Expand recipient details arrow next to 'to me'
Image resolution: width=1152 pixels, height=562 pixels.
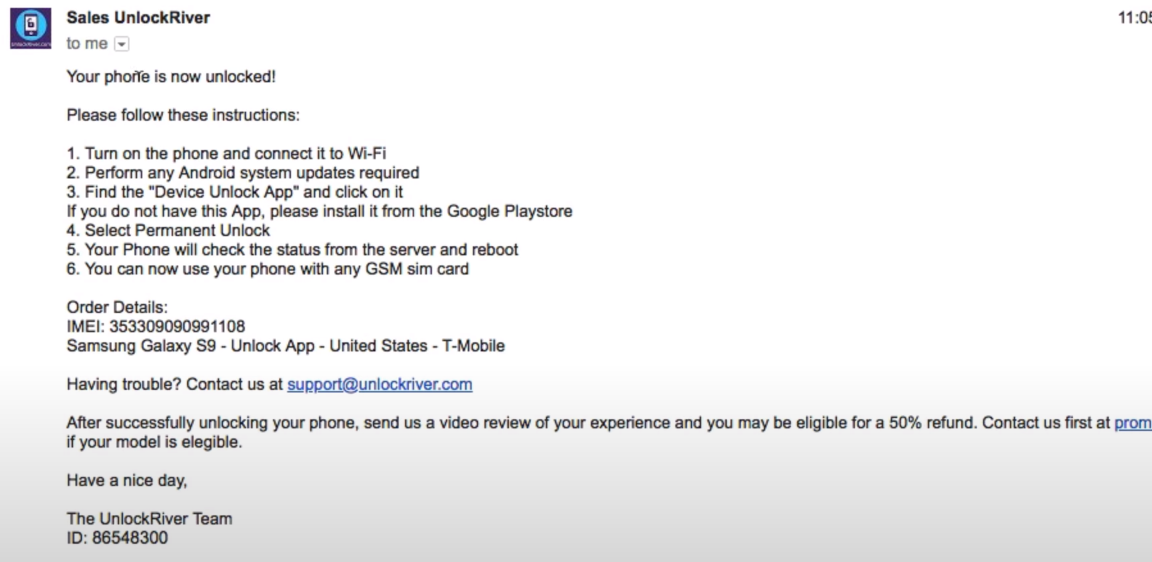[x=122, y=44]
